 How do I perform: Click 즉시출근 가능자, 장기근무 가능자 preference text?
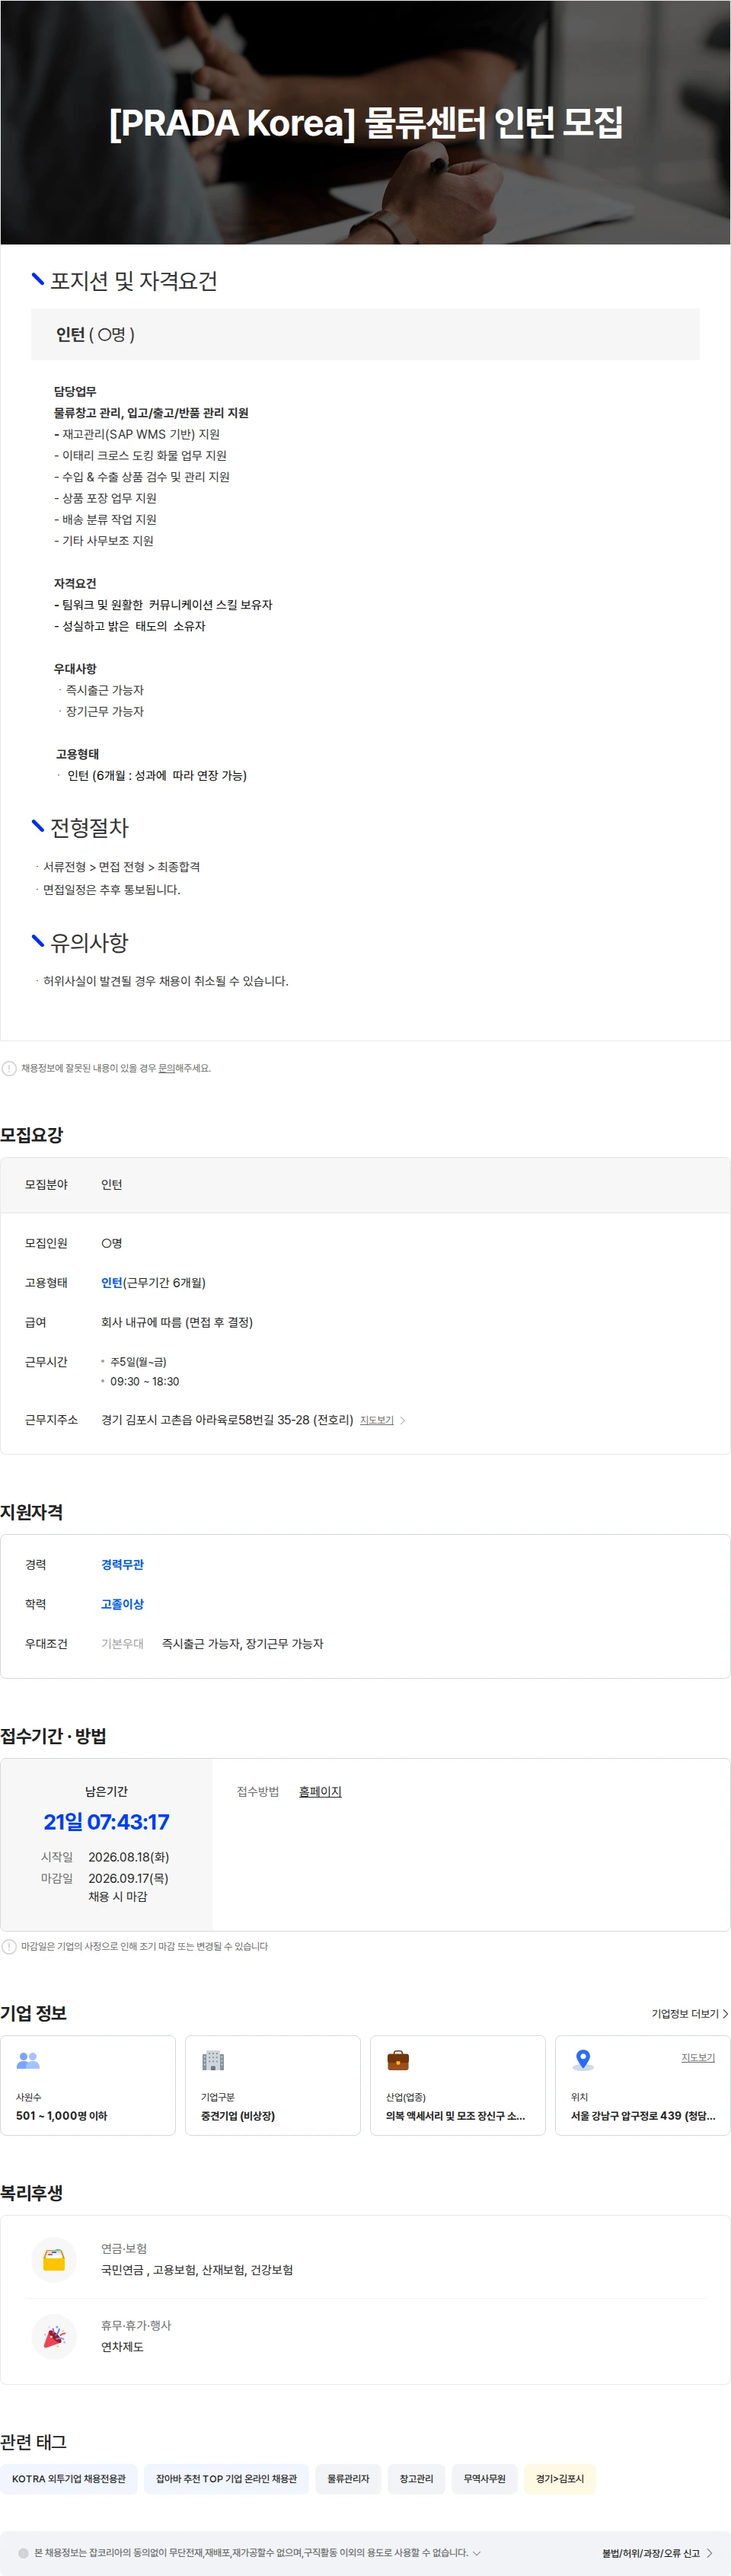pos(243,1643)
